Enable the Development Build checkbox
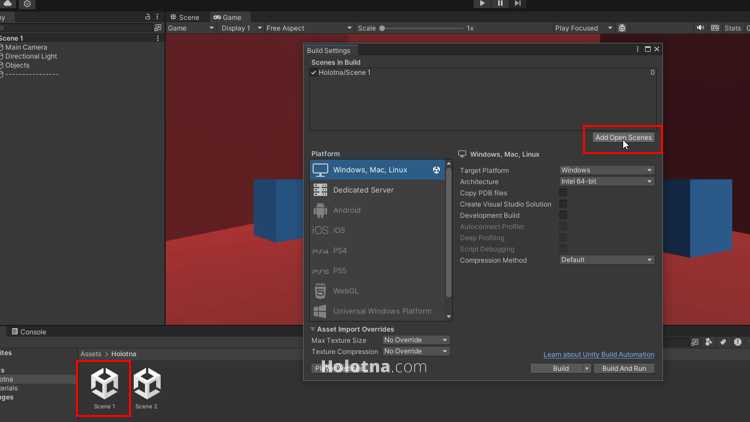This screenshot has width=750, height=422. tap(563, 215)
